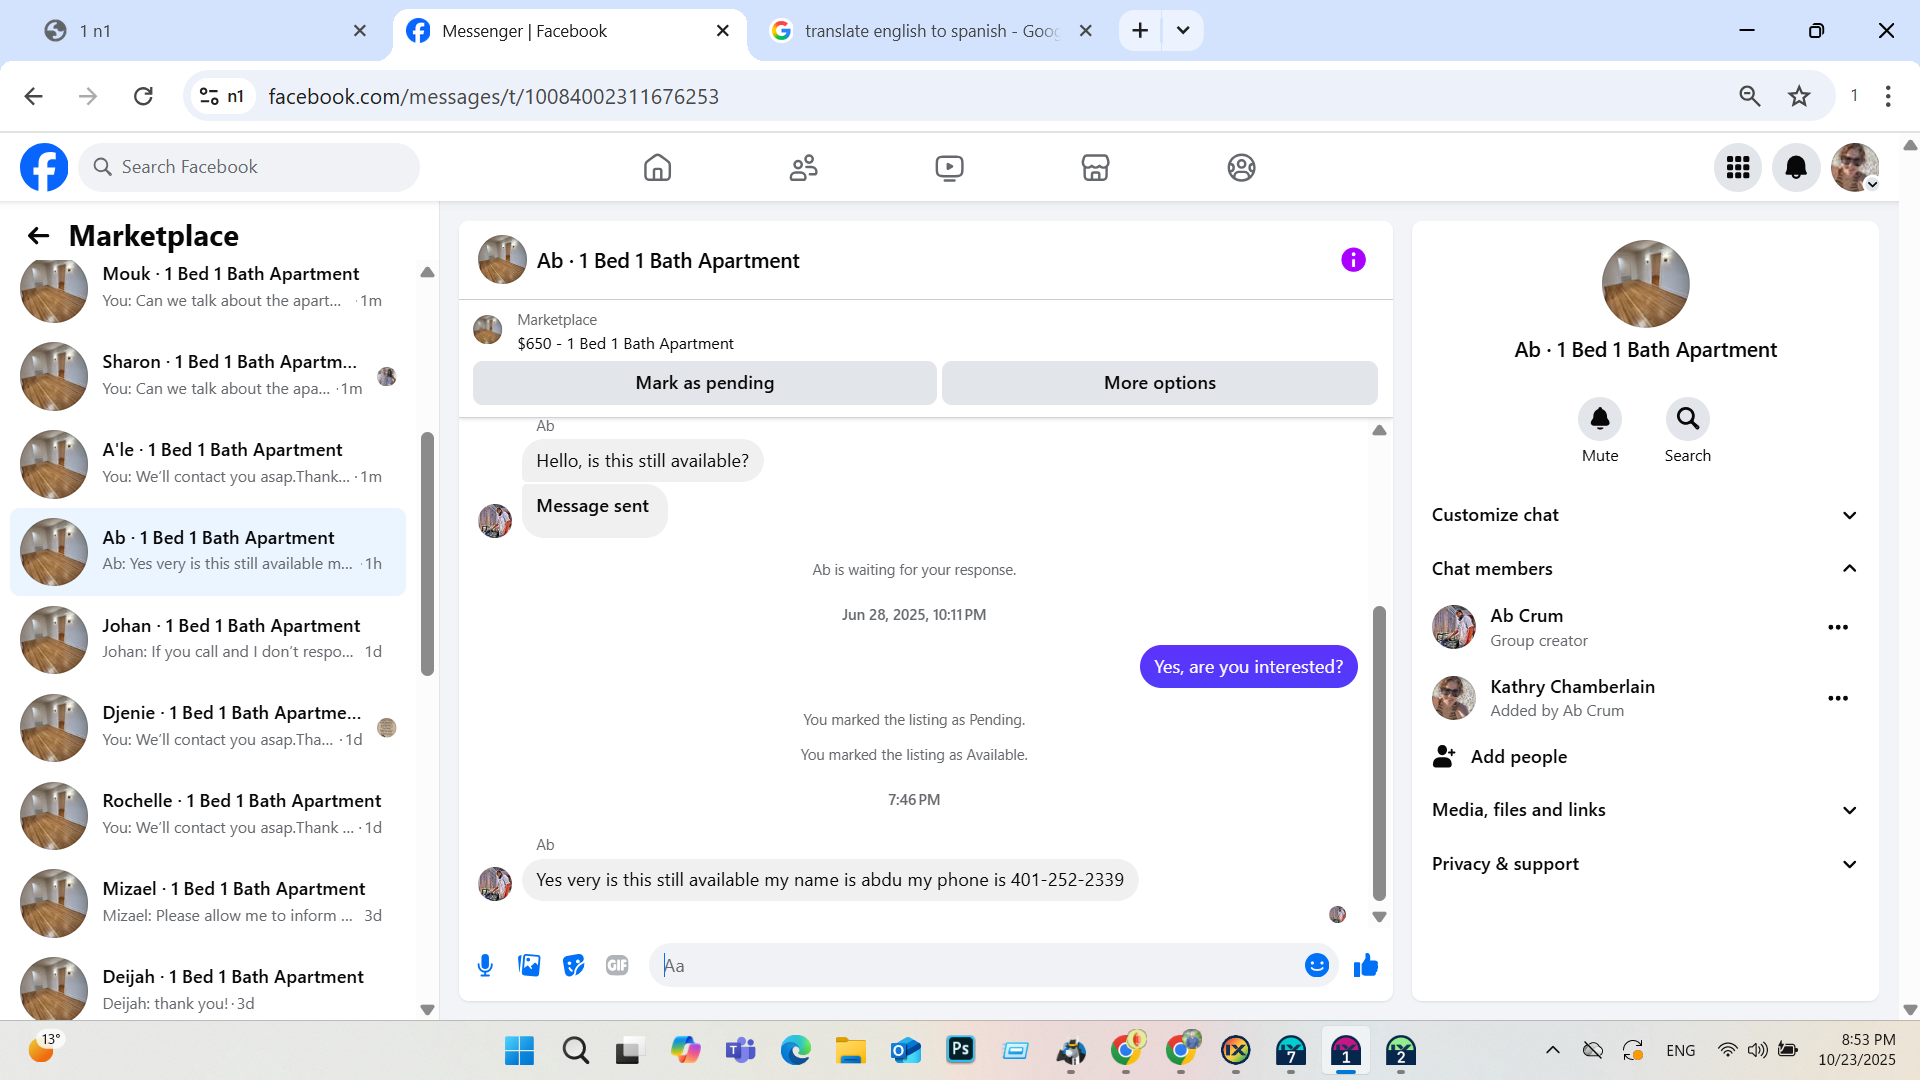Open the Facebook apps grid menu
This screenshot has width=1920, height=1080.
click(1738, 167)
